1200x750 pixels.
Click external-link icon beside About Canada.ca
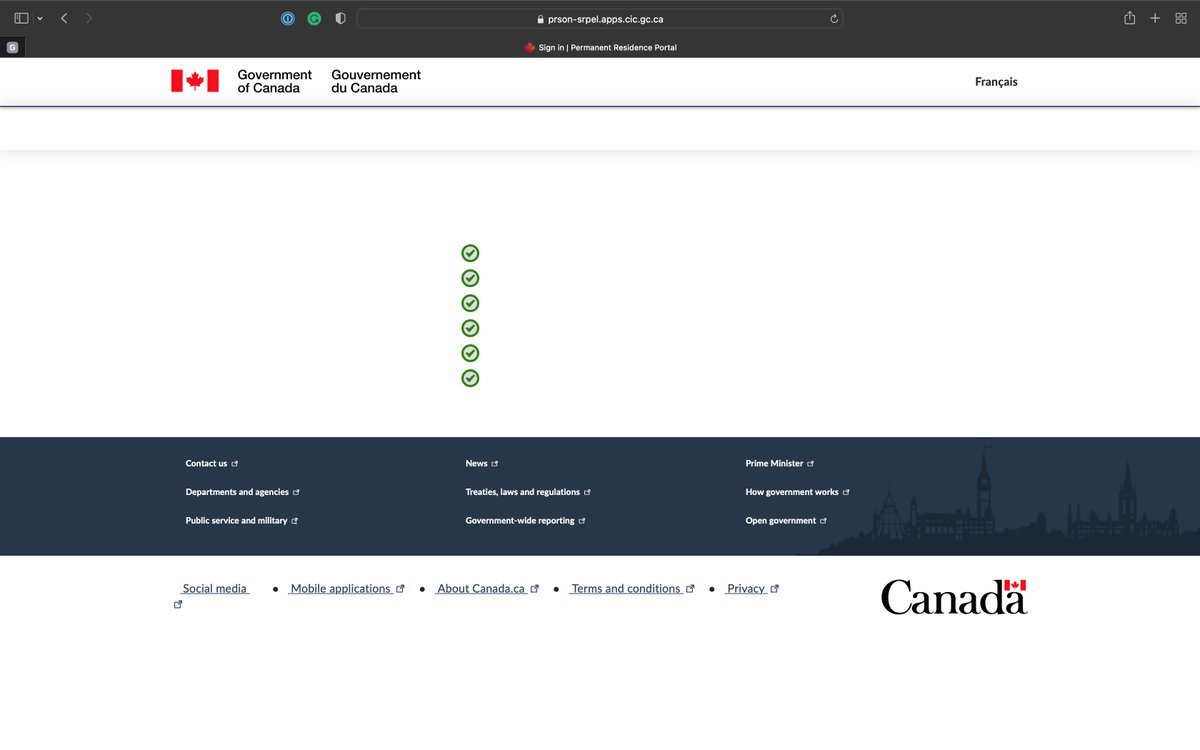[x=535, y=589]
